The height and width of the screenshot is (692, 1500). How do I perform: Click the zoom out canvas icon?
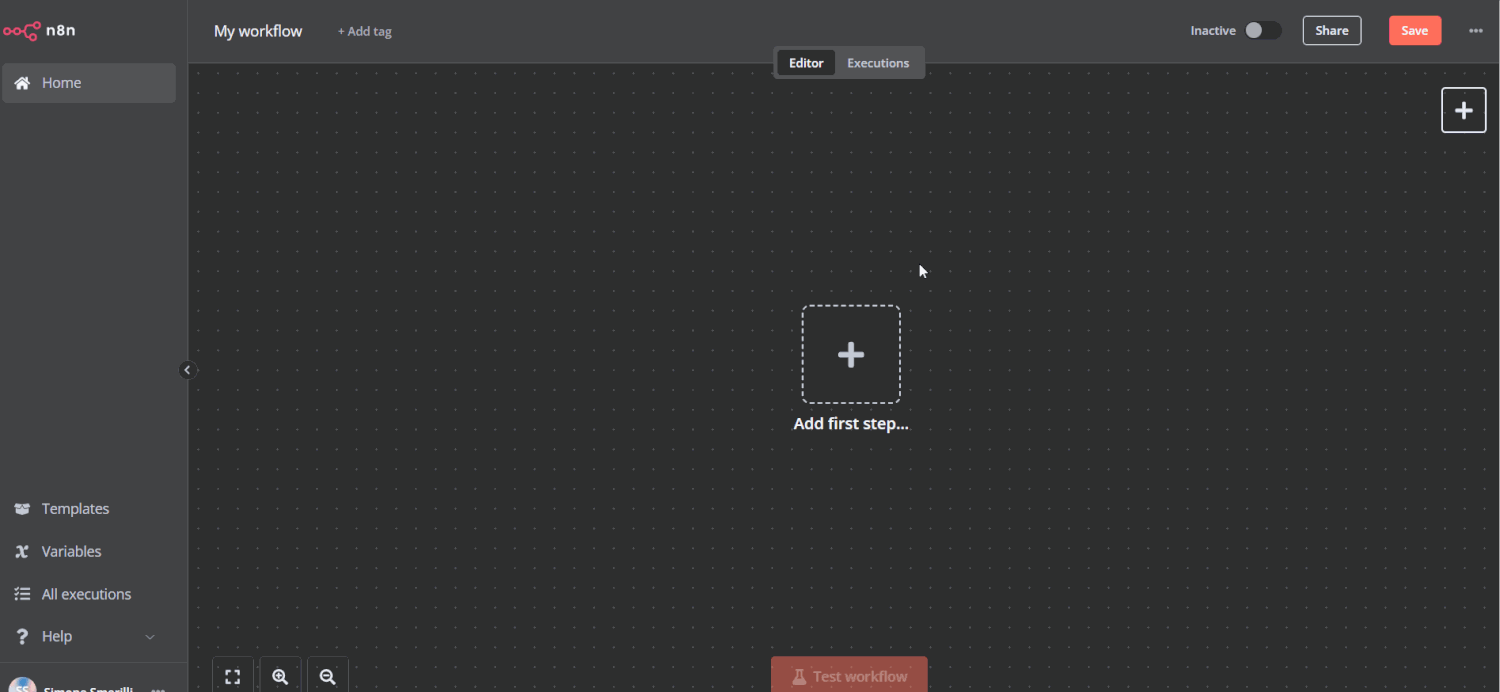327,675
